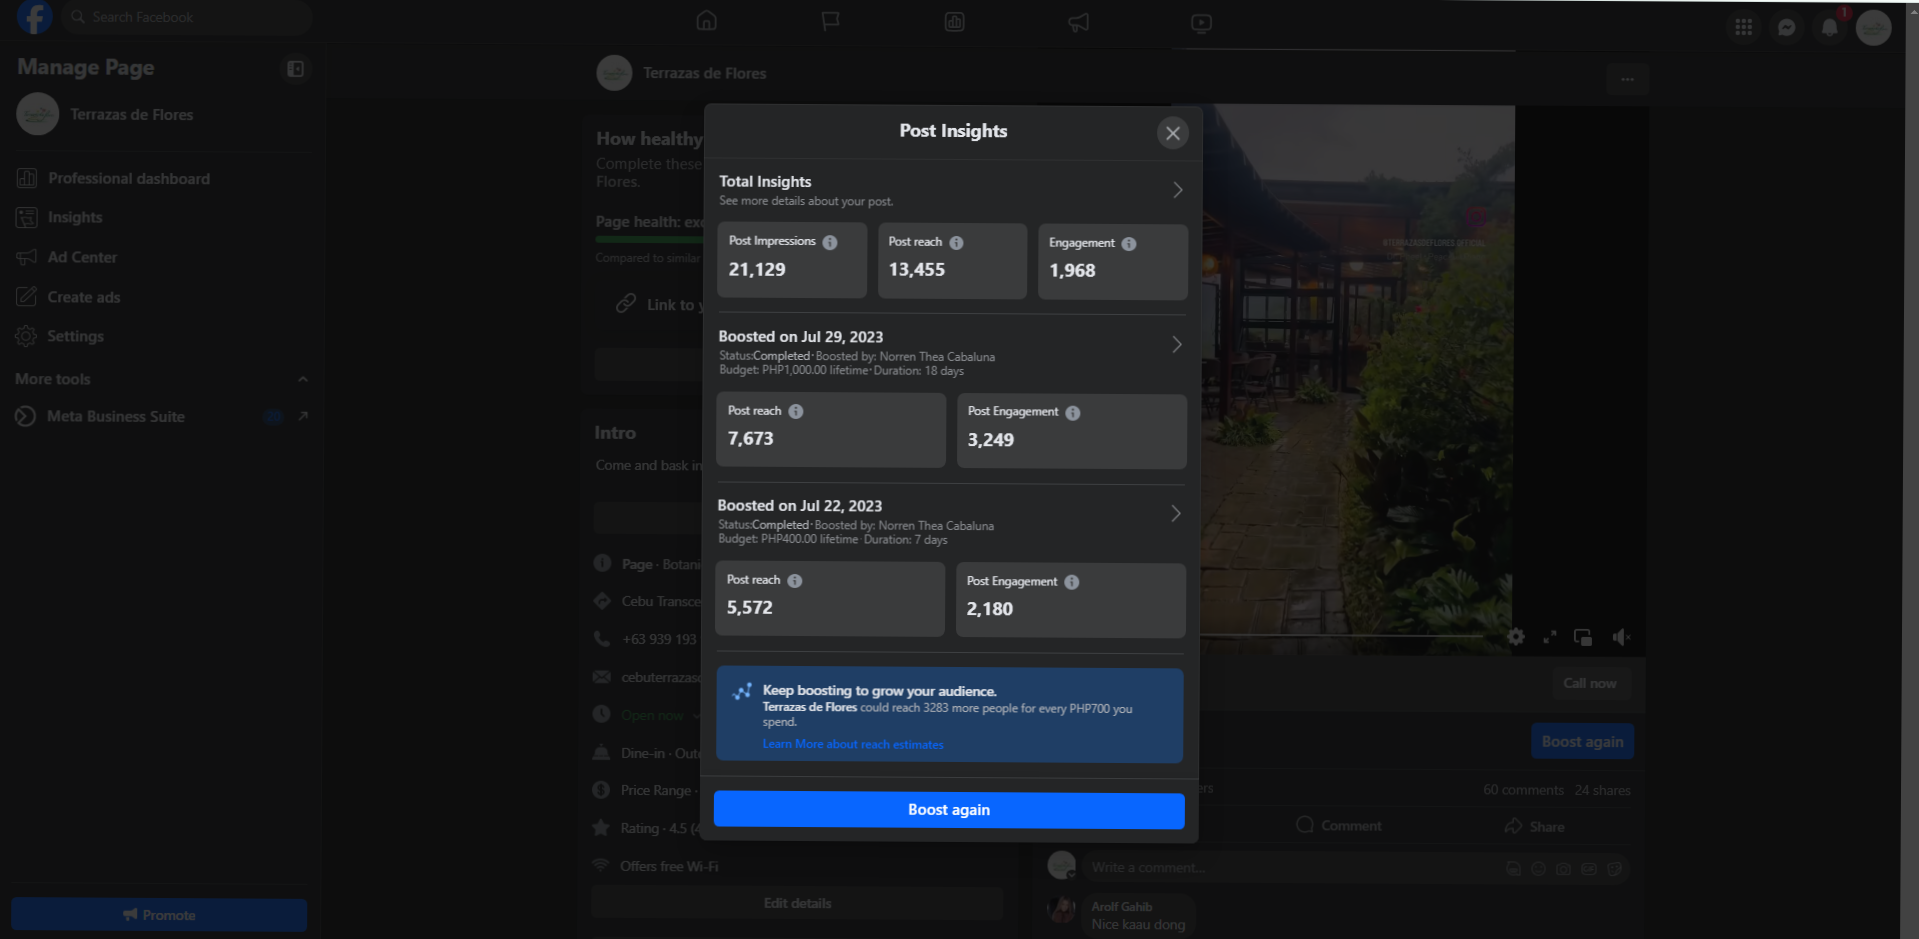
Task: Open Terrazas de Flores page name in sidebar
Action: [x=132, y=115]
